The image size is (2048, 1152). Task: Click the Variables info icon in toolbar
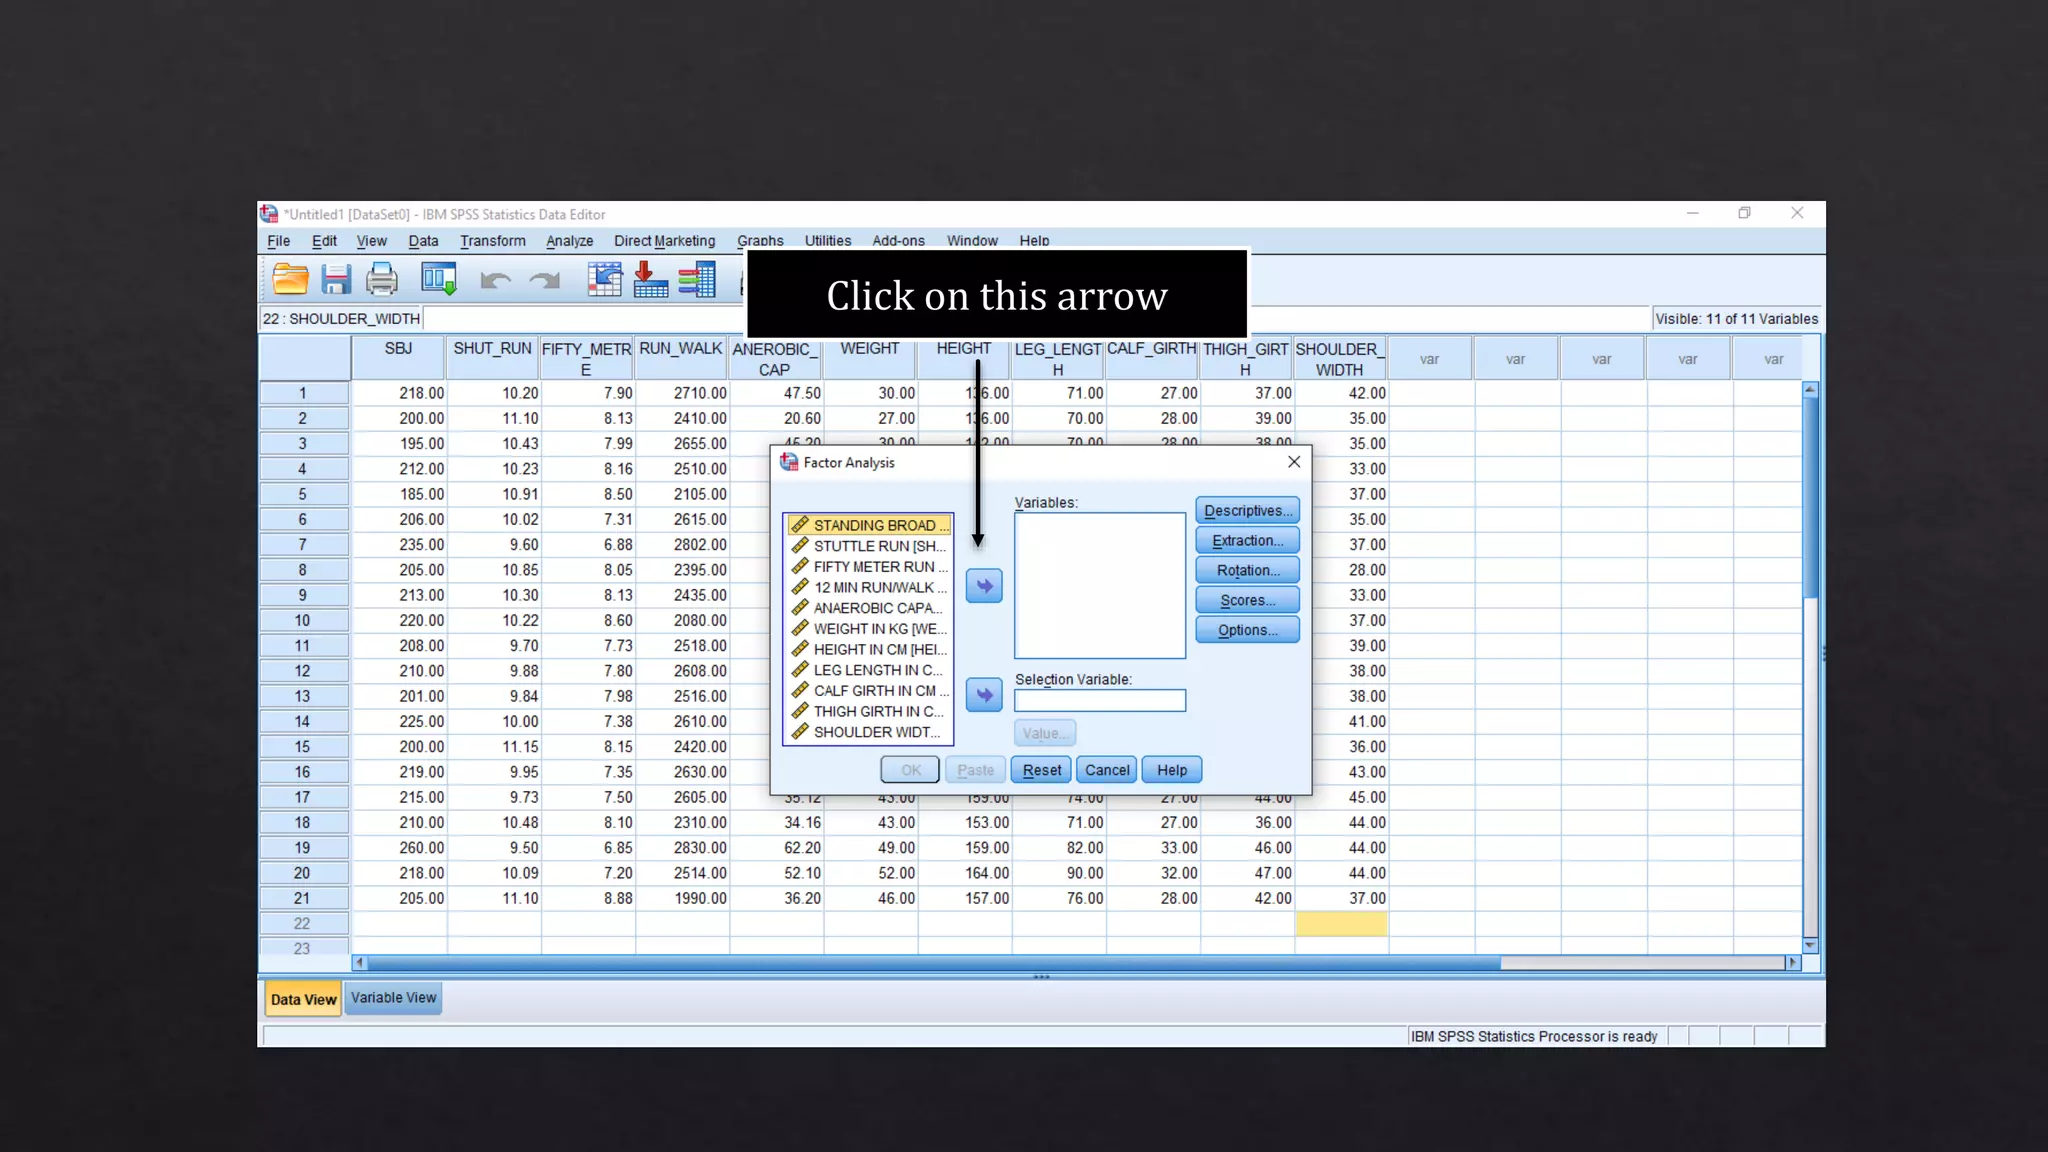click(697, 279)
